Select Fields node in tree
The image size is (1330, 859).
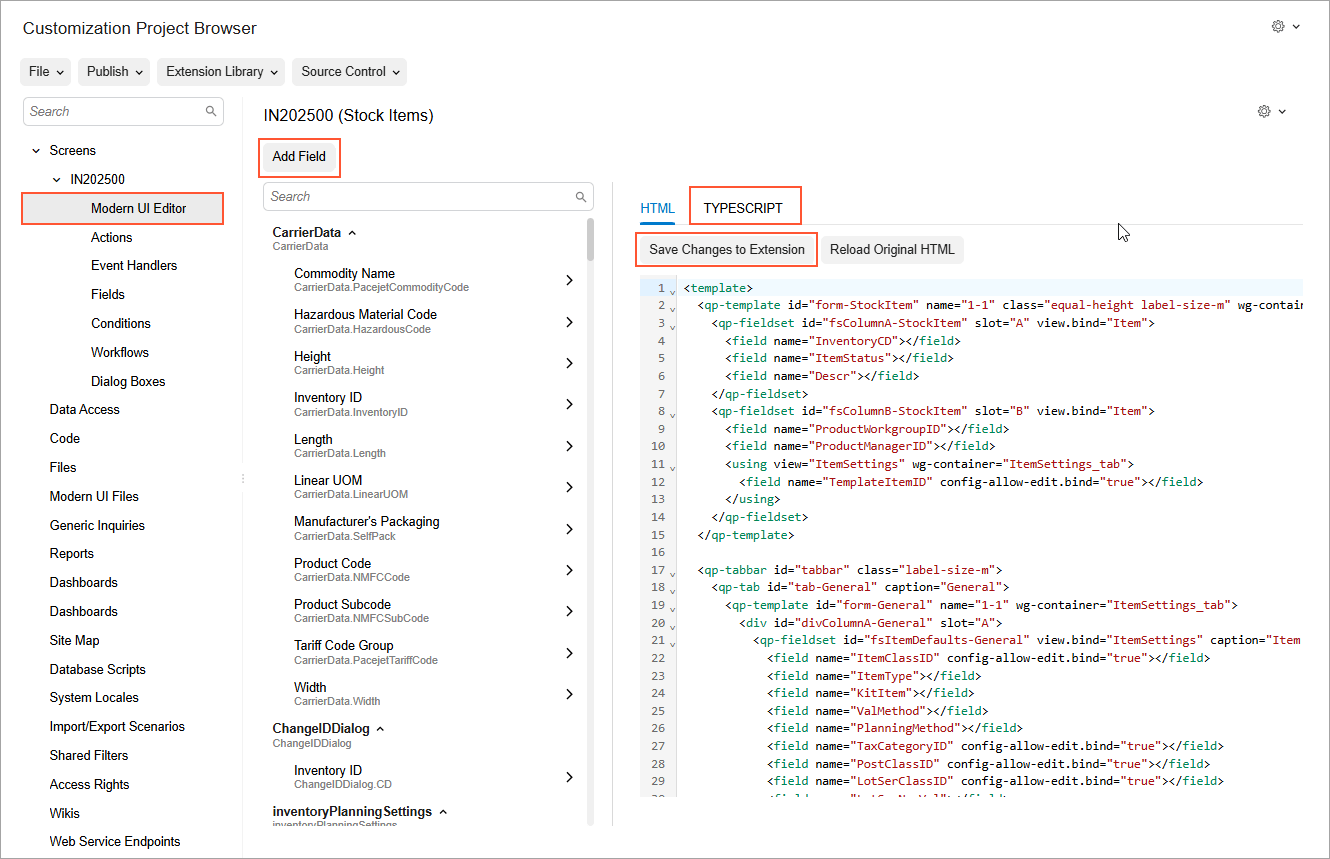(108, 295)
